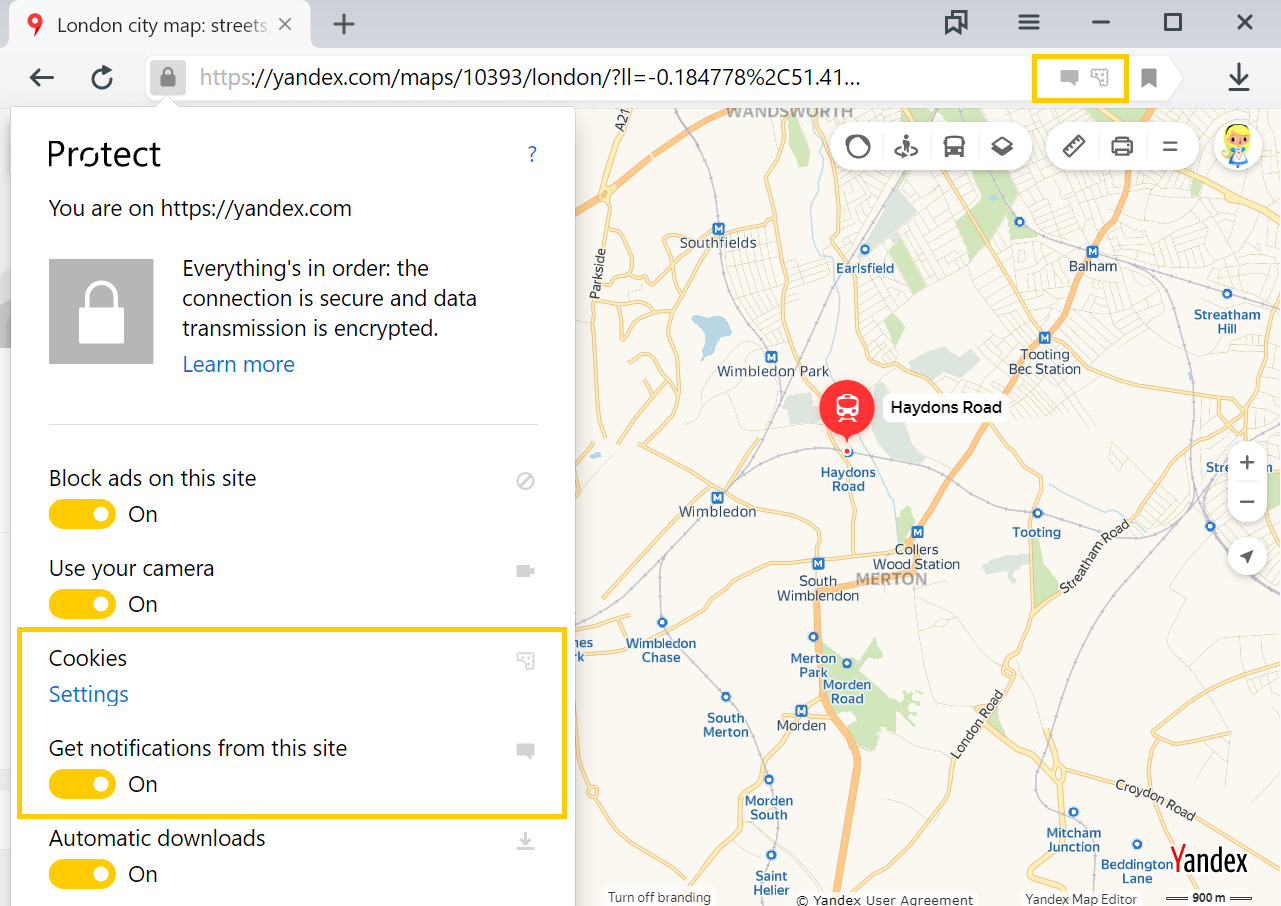Image resolution: width=1281 pixels, height=906 pixels.
Task: Close the London city map tab
Action: point(285,24)
